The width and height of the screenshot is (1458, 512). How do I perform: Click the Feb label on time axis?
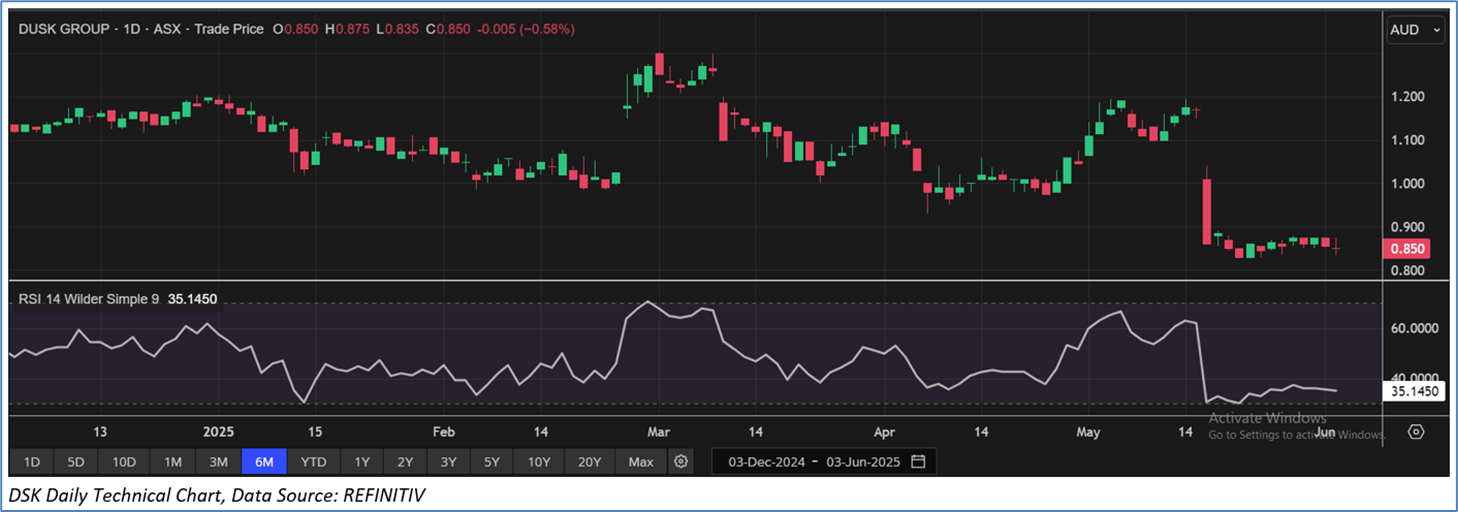(x=443, y=432)
